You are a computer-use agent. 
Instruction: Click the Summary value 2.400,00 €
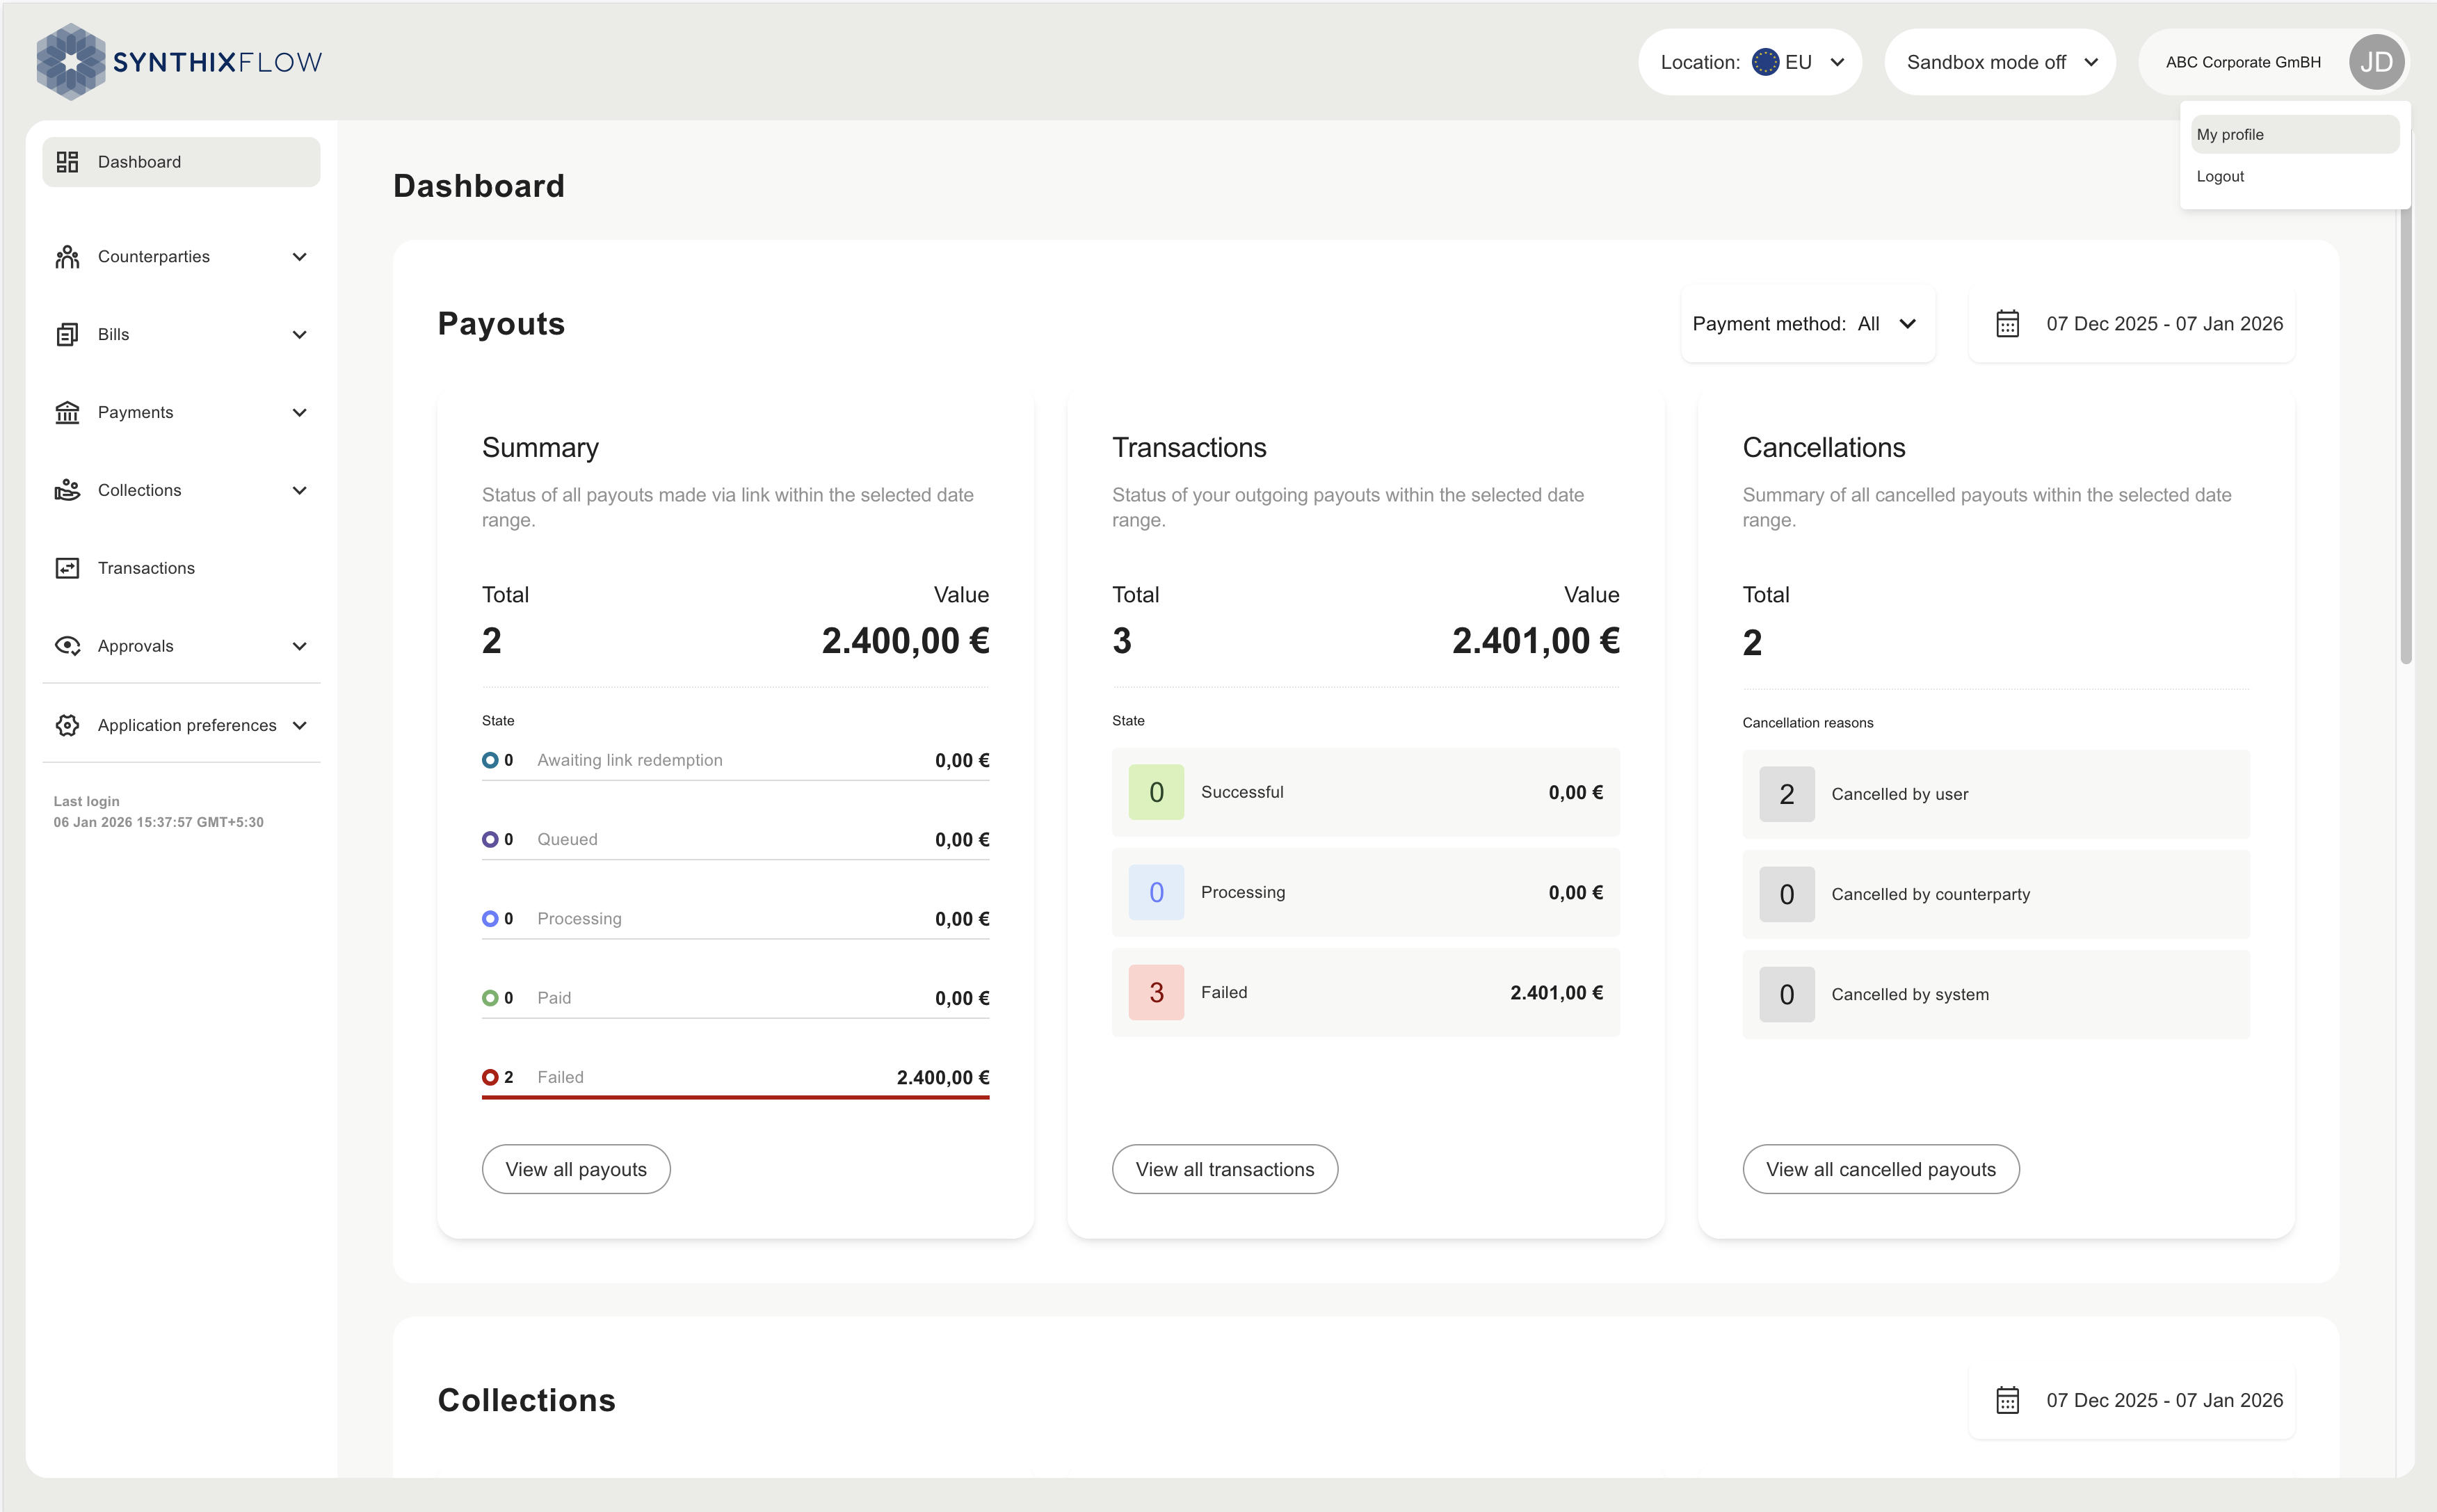pos(905,641)
